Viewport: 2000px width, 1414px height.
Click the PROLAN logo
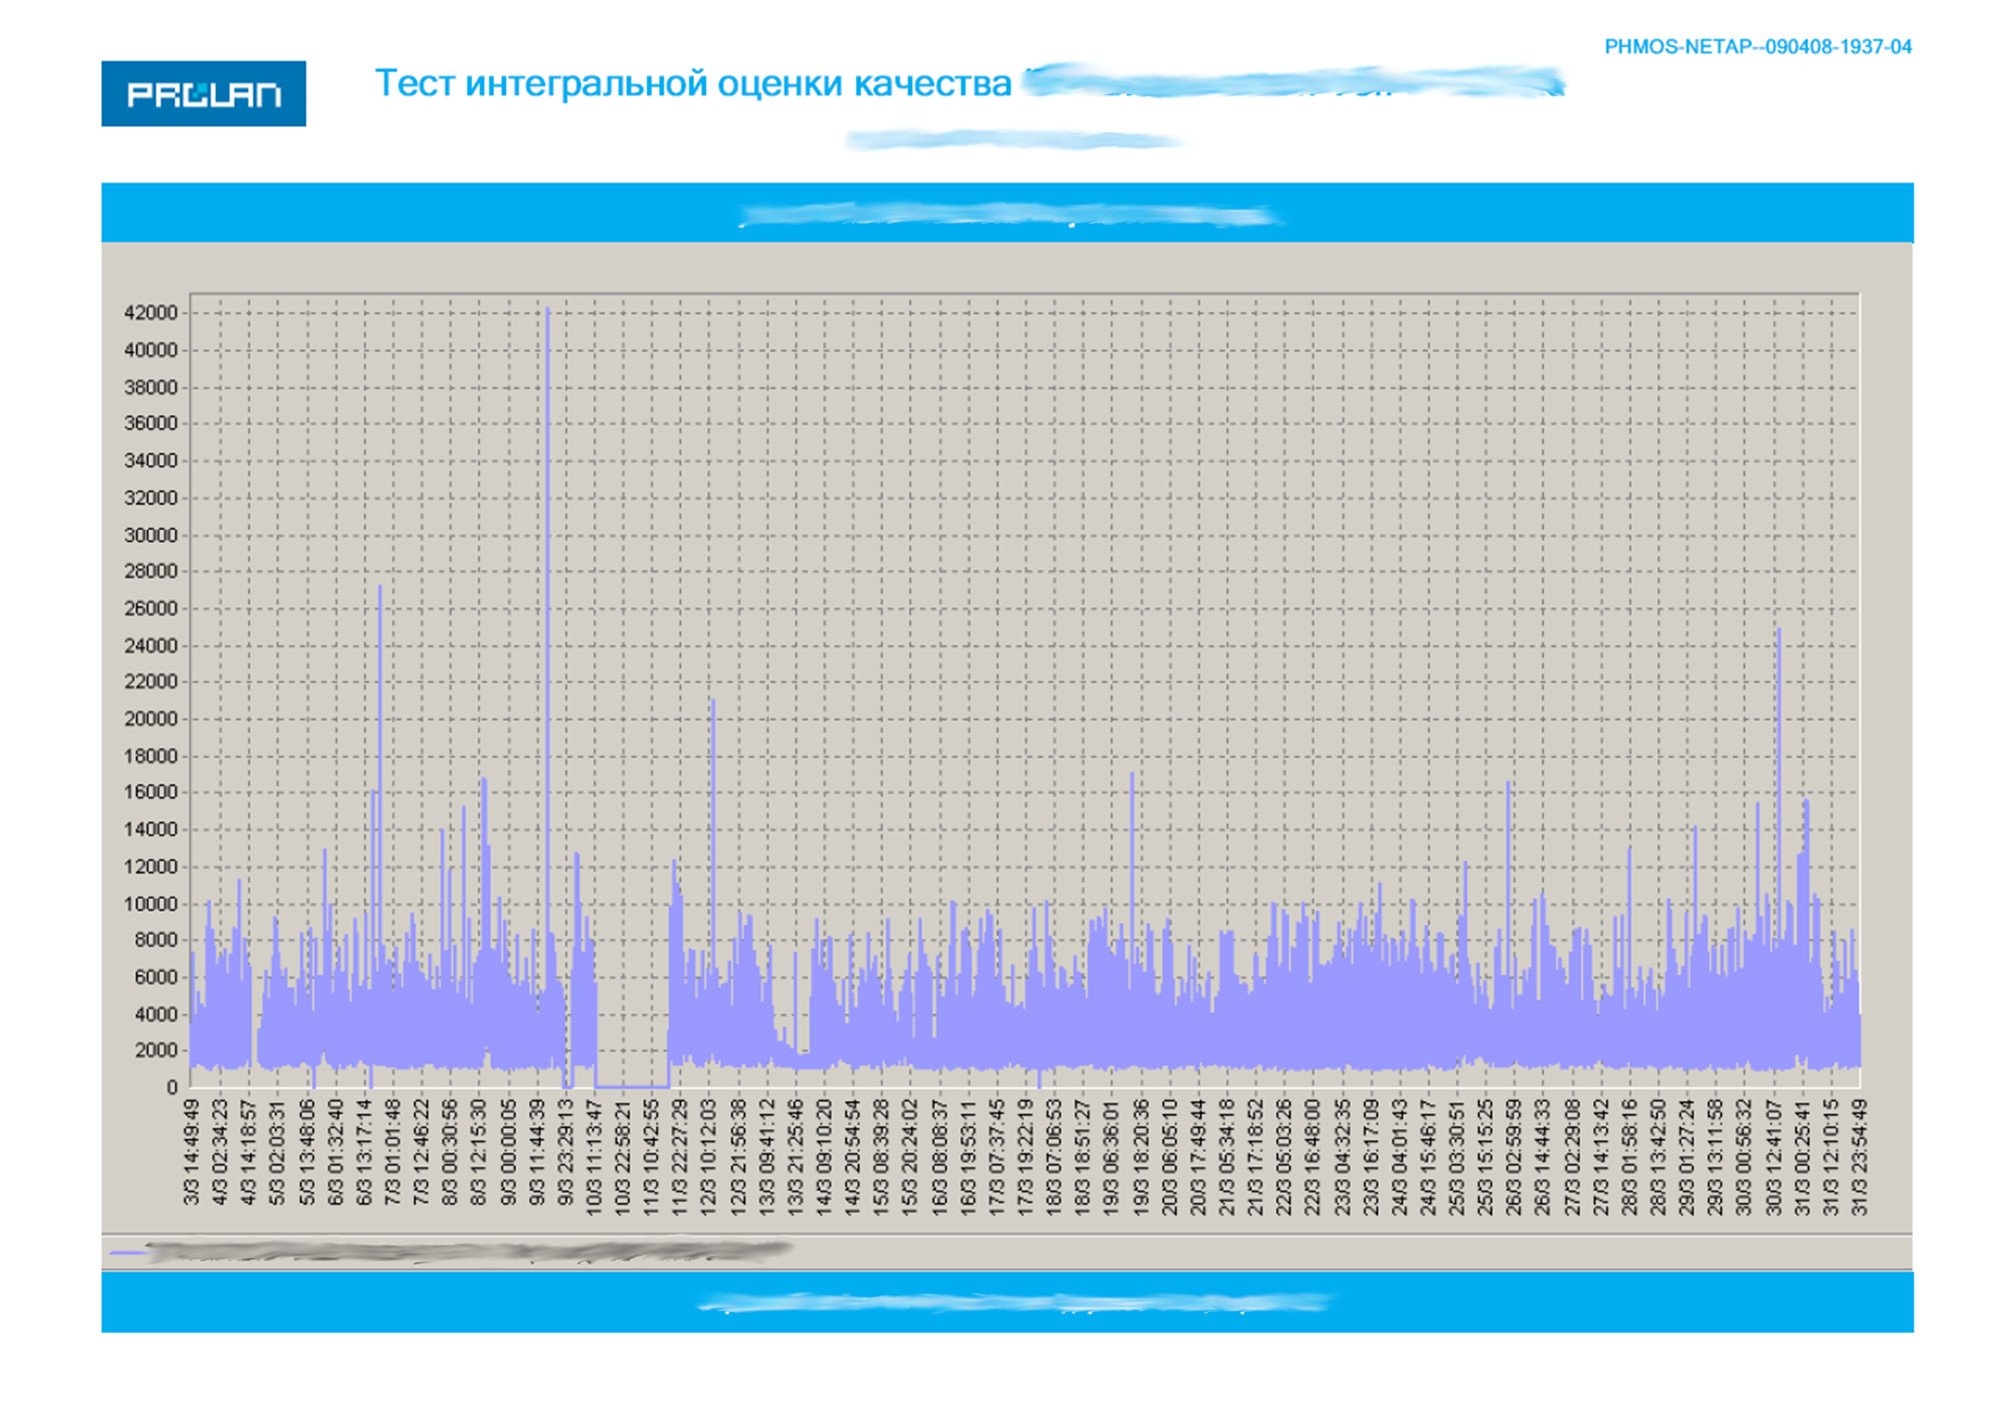click(x=203, y=94)
